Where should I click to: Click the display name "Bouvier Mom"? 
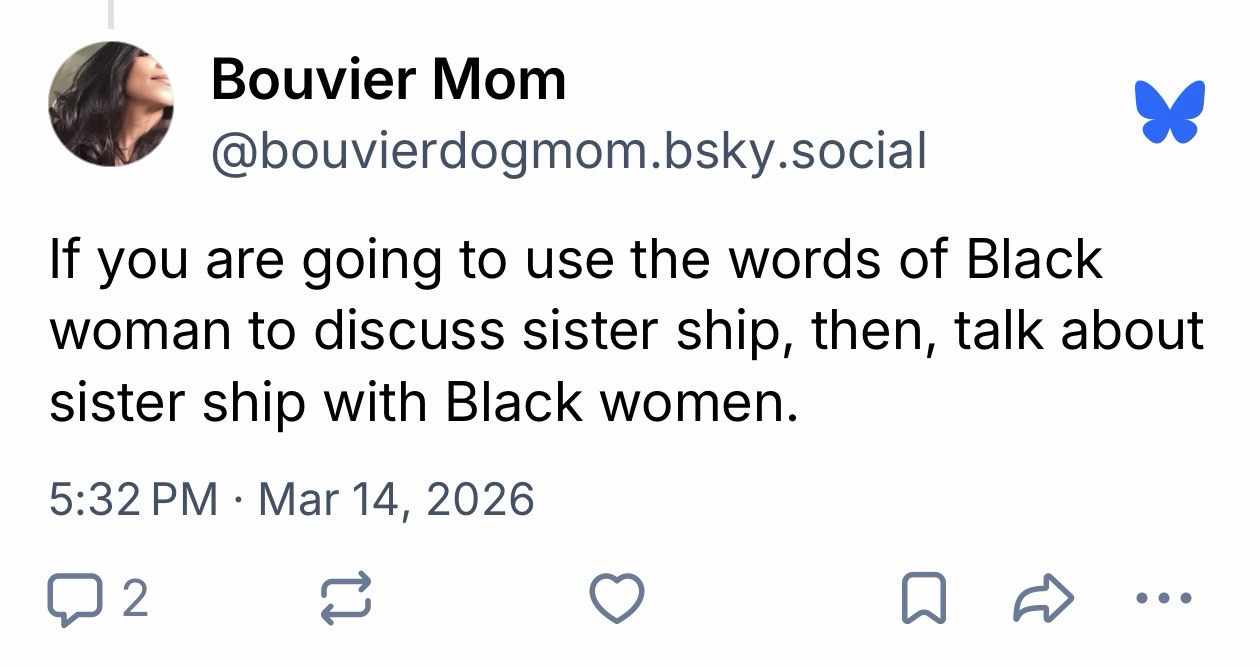(388, 79)
